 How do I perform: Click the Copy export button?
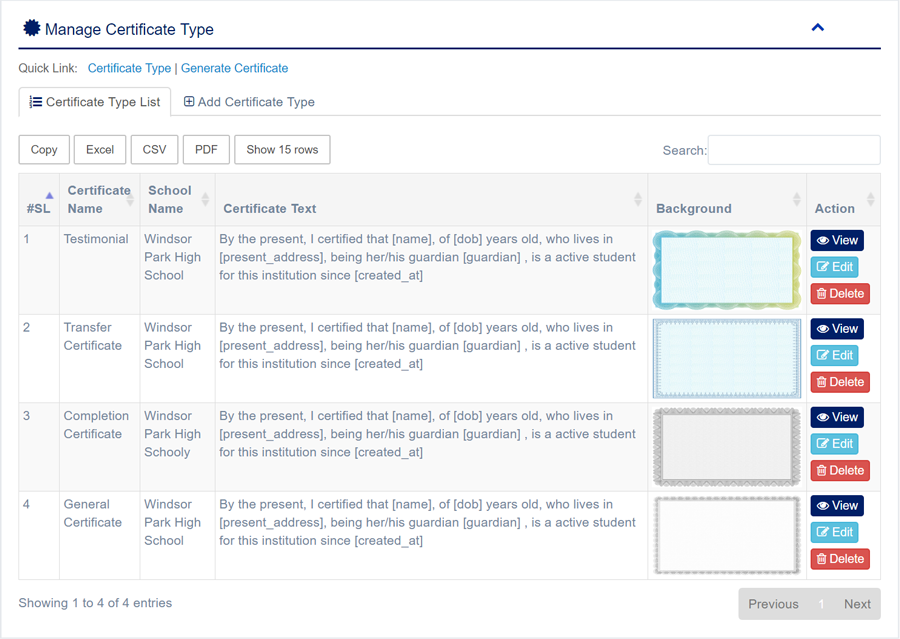coord(44,150)
